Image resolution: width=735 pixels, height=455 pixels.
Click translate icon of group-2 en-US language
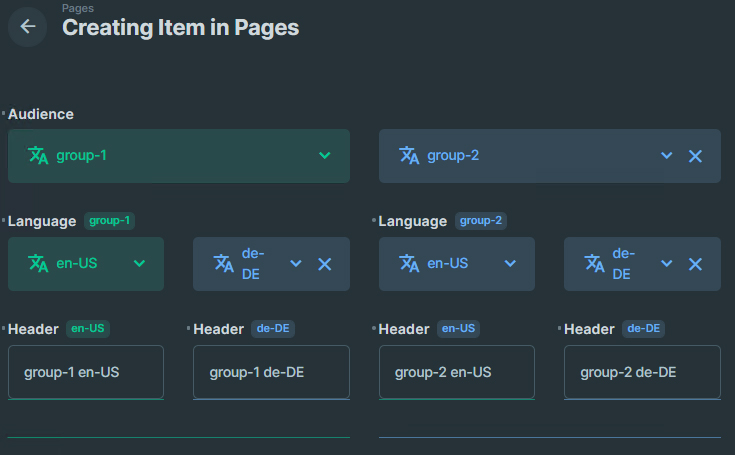pyautogui.click(x=409, y=263)
